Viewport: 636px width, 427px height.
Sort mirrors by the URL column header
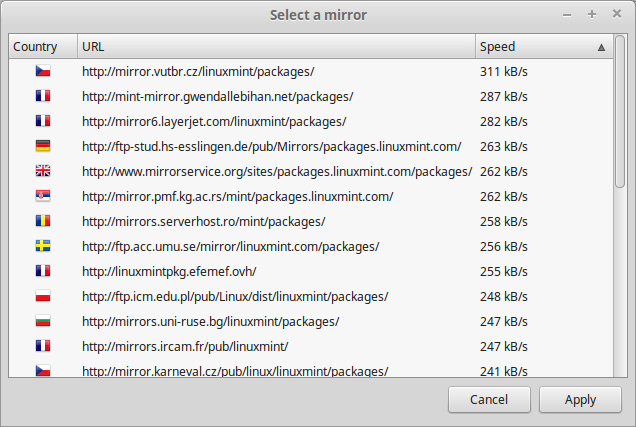[270, 47]
